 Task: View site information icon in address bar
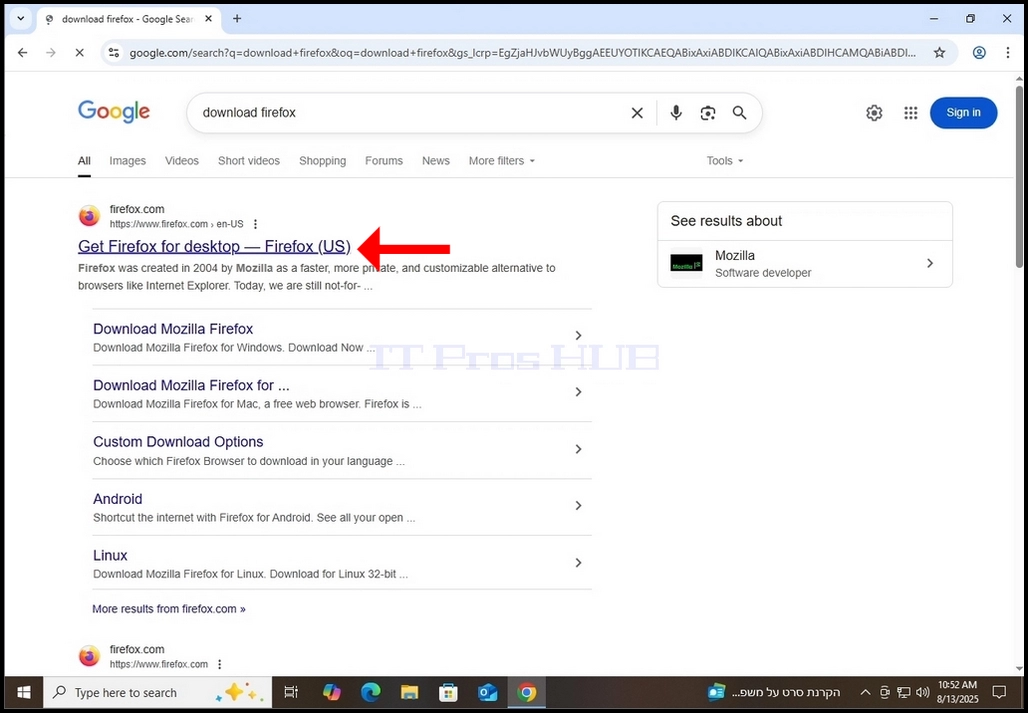coord(114,52)
